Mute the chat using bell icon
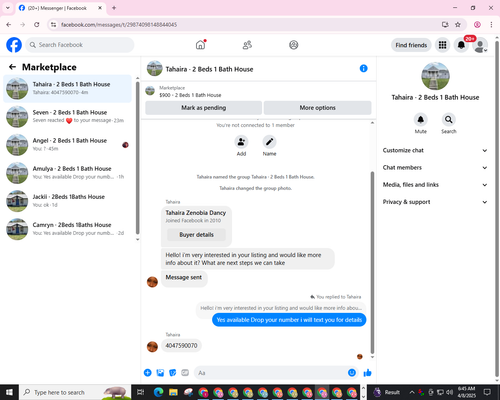Screen dimensions: 500x400 [421, 119]
